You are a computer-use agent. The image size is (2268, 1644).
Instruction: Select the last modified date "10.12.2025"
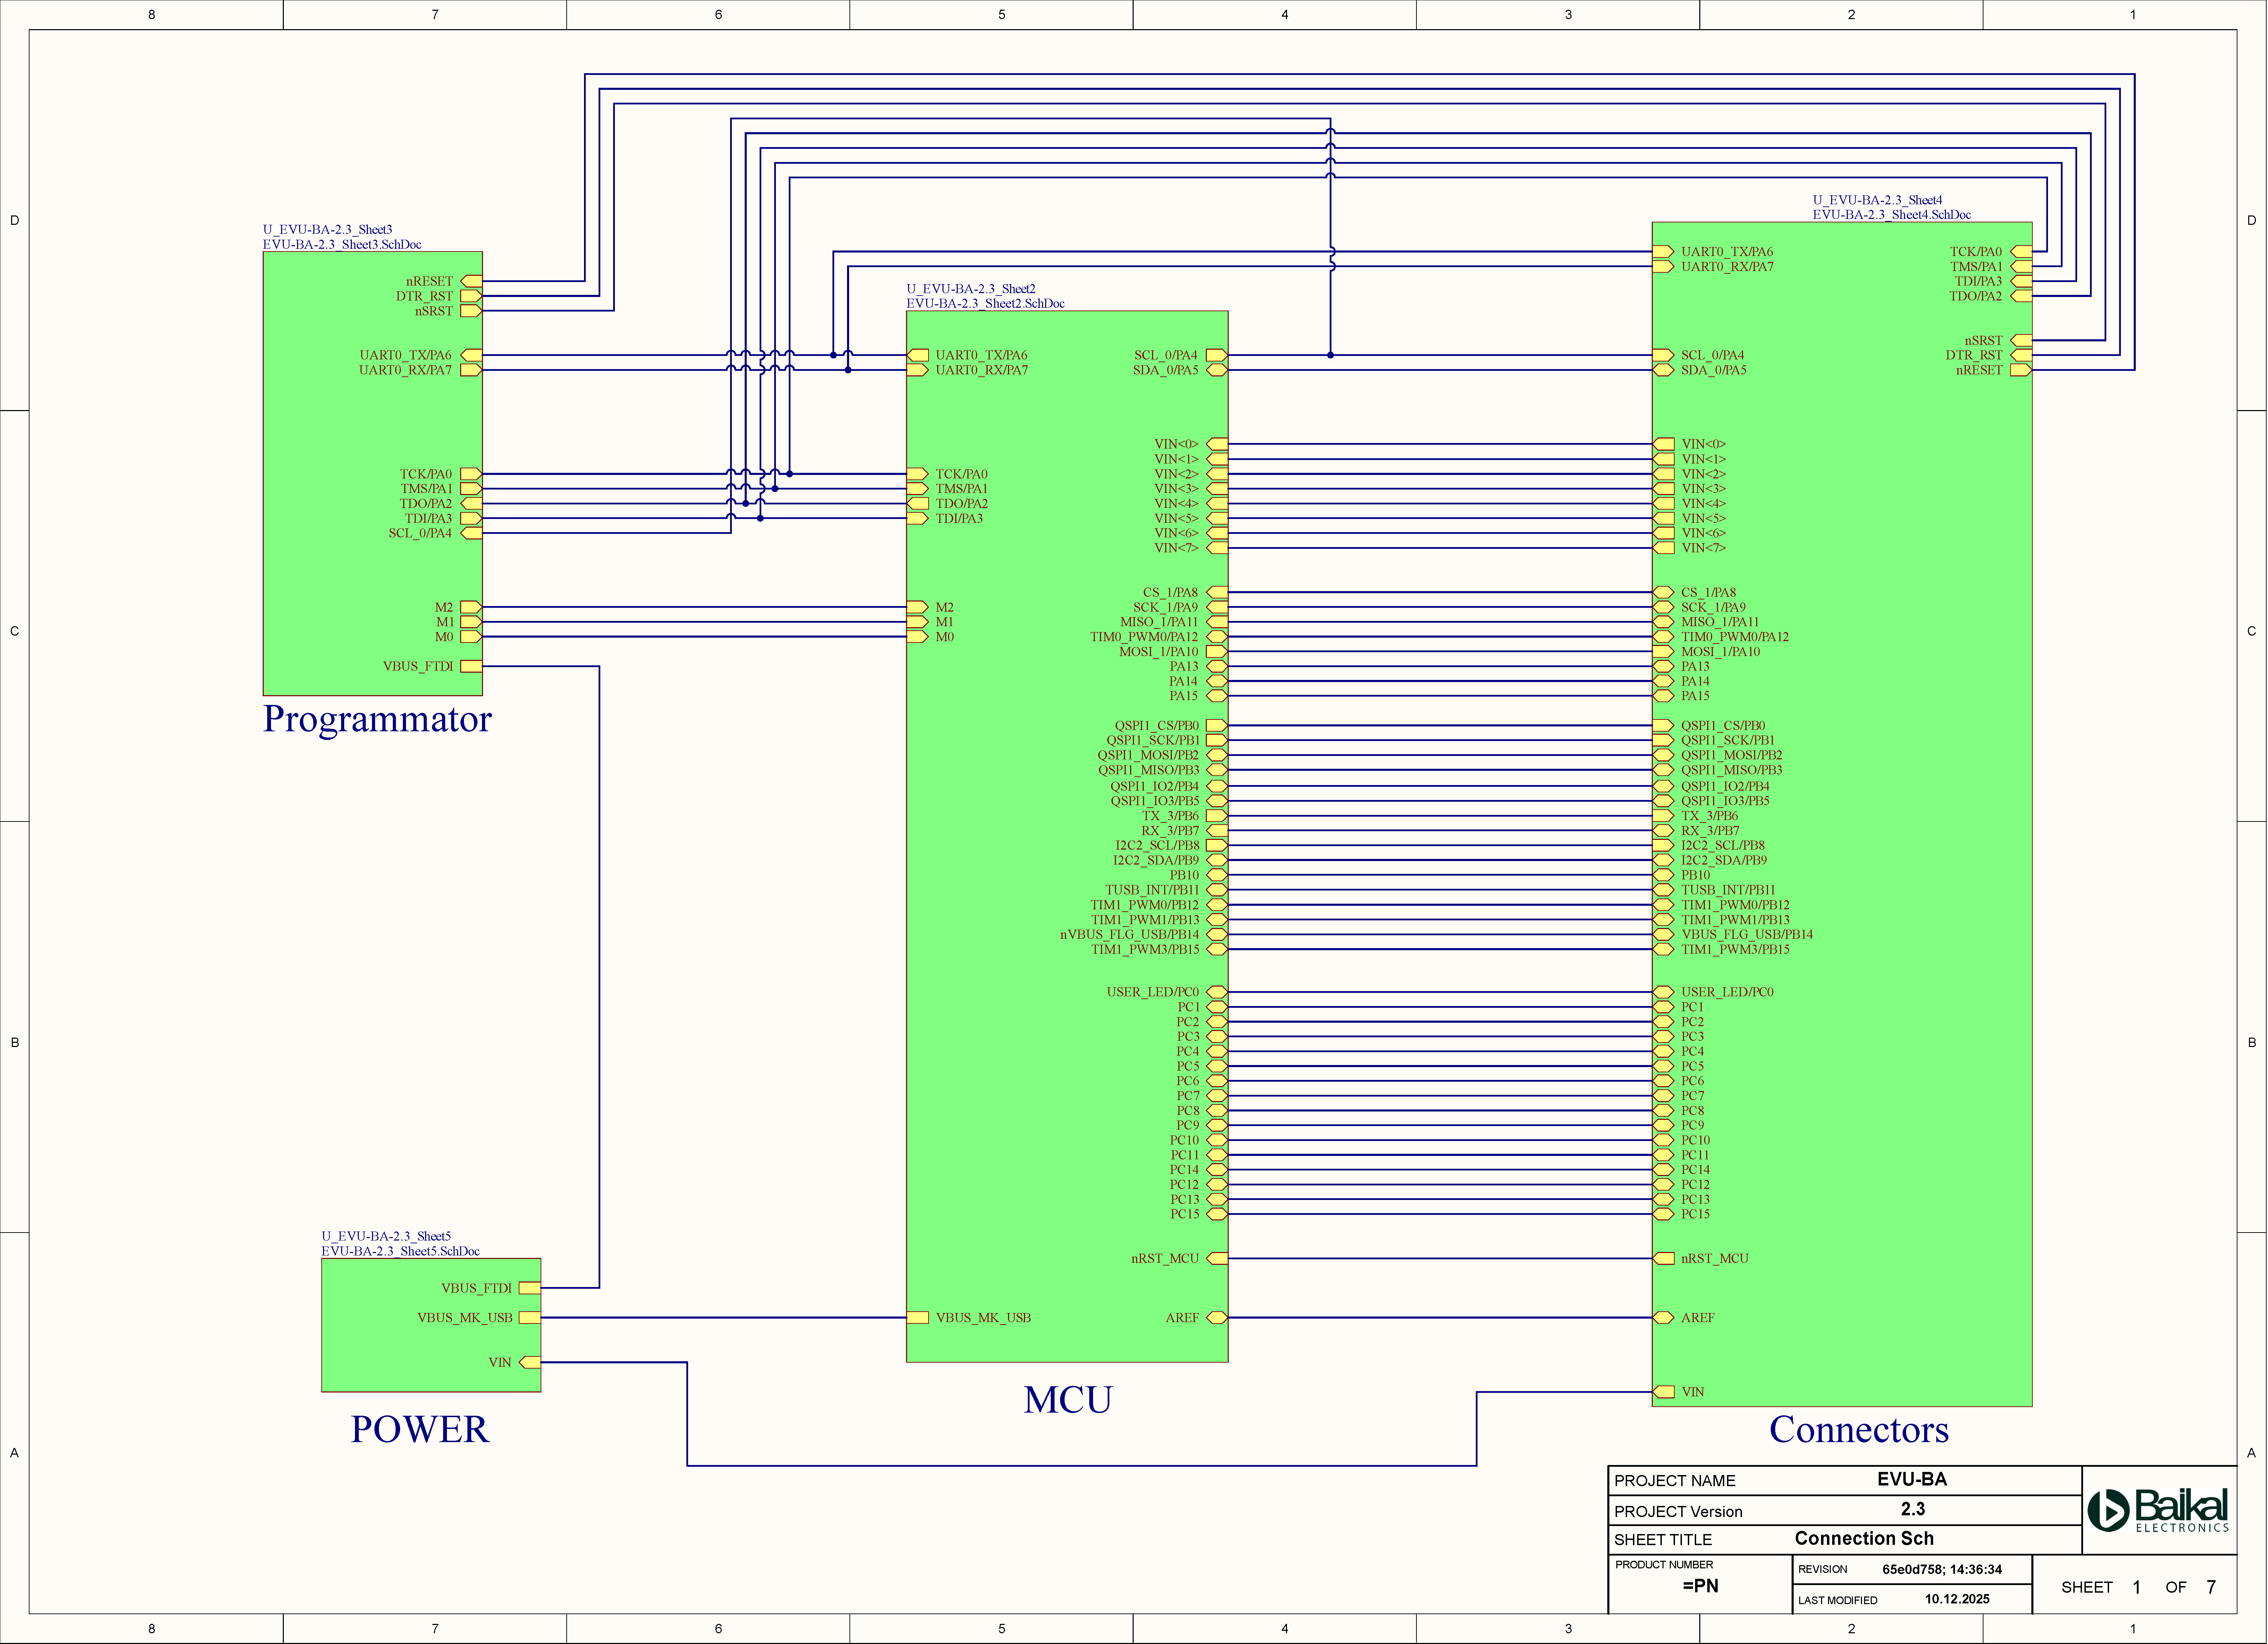(1957, 1599)
